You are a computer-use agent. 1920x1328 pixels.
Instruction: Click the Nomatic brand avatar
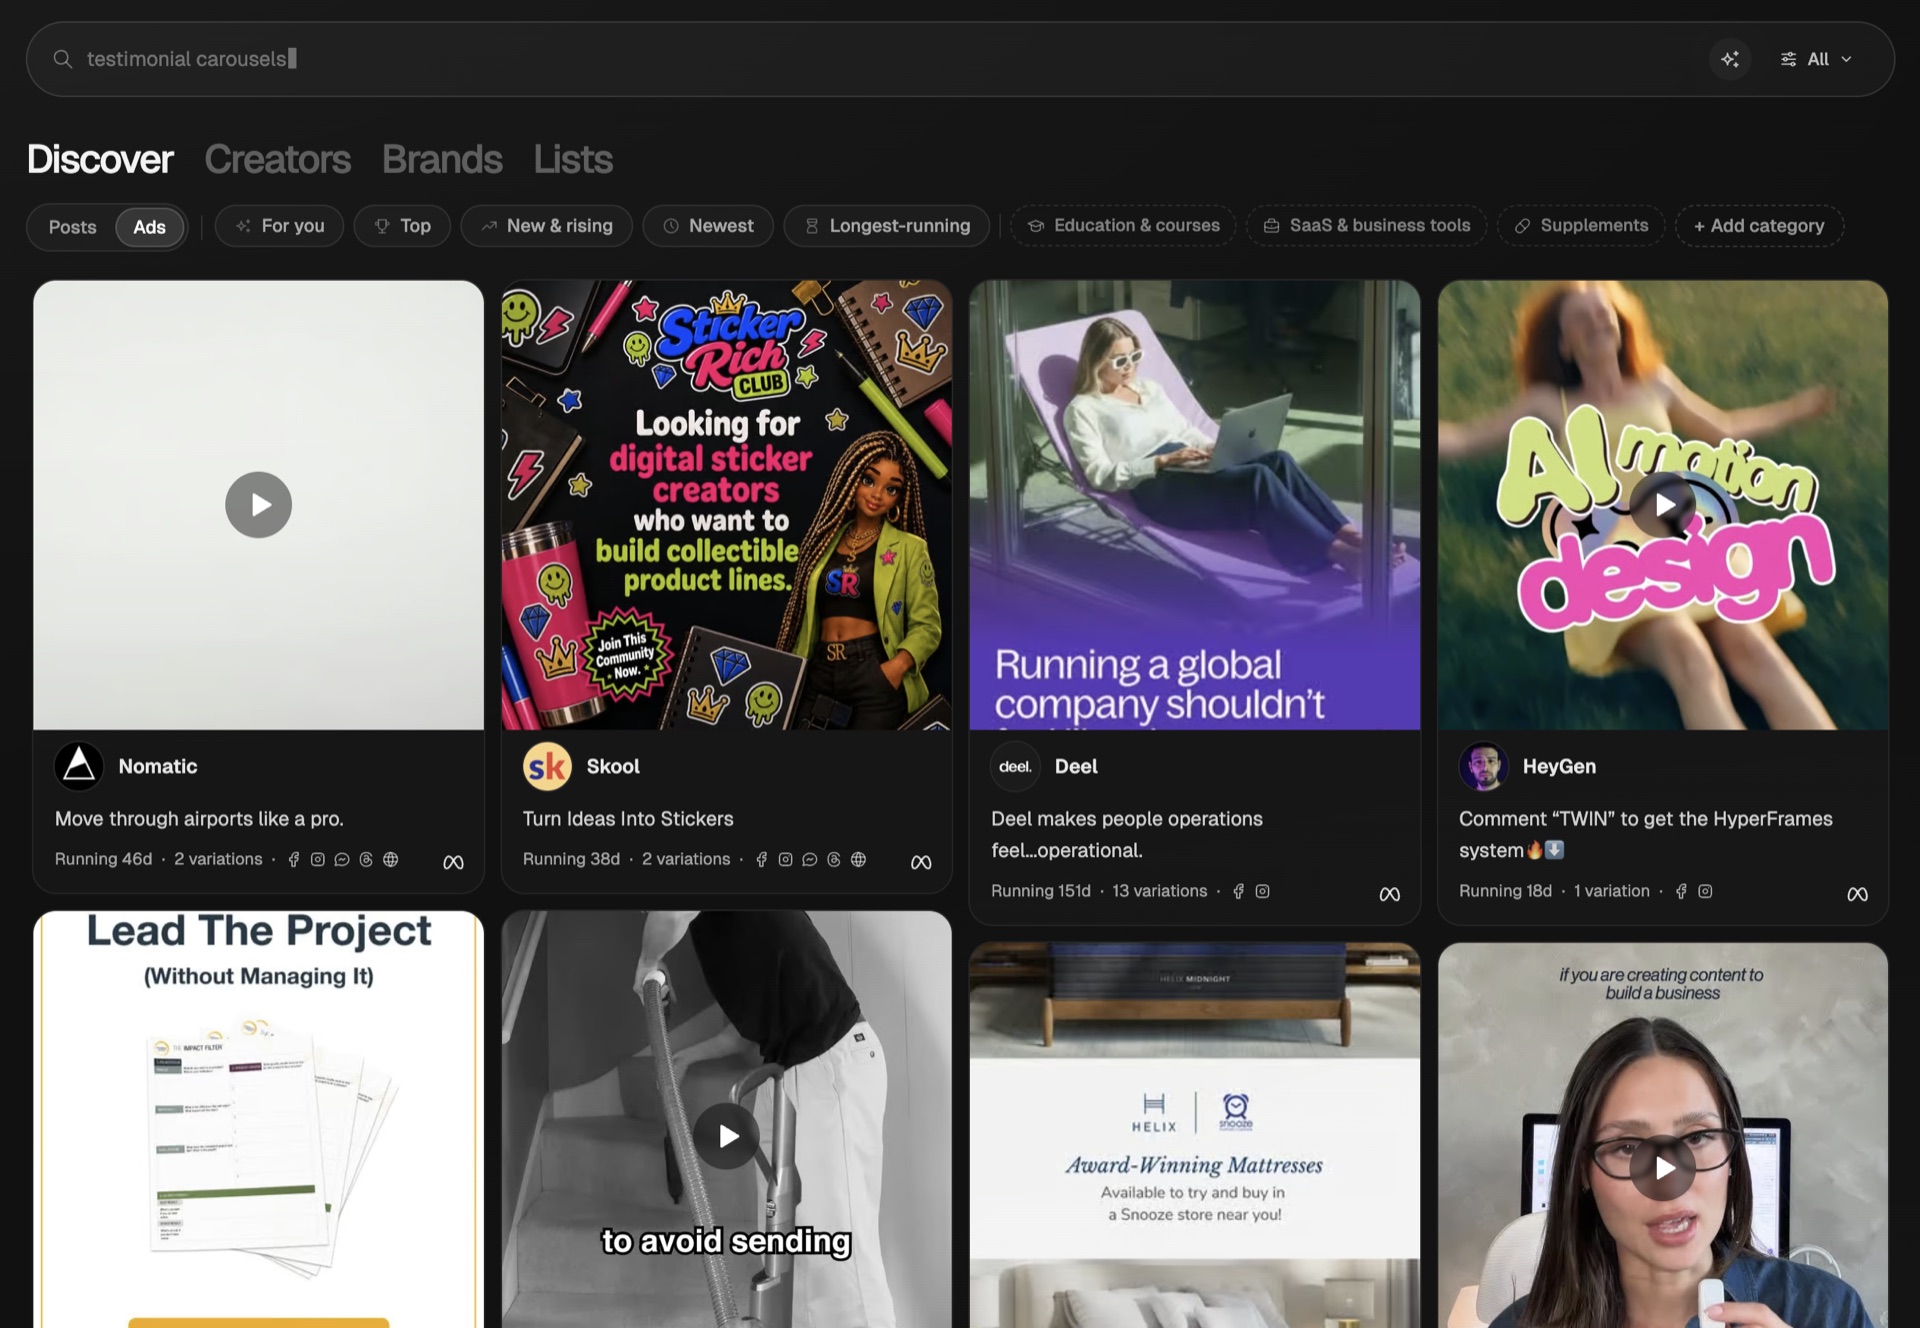79,767
